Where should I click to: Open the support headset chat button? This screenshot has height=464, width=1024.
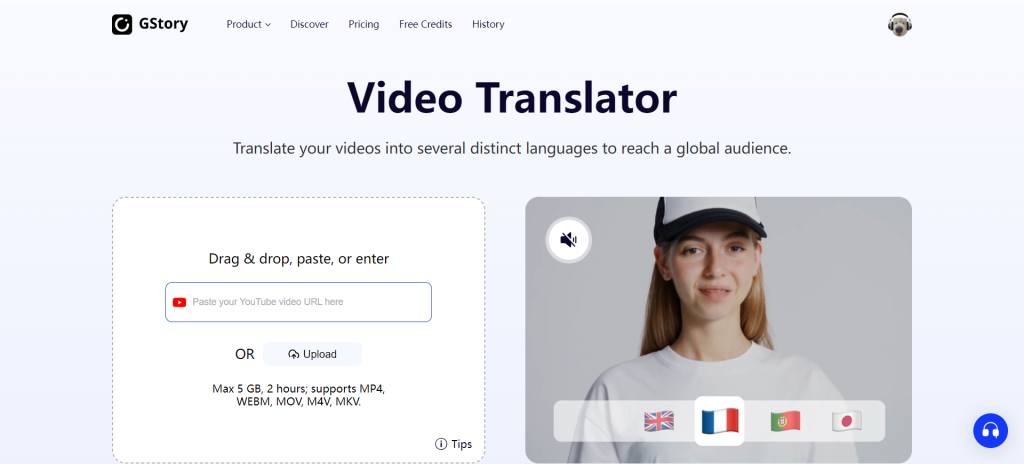pyautogui.click(x=991, y=430)
